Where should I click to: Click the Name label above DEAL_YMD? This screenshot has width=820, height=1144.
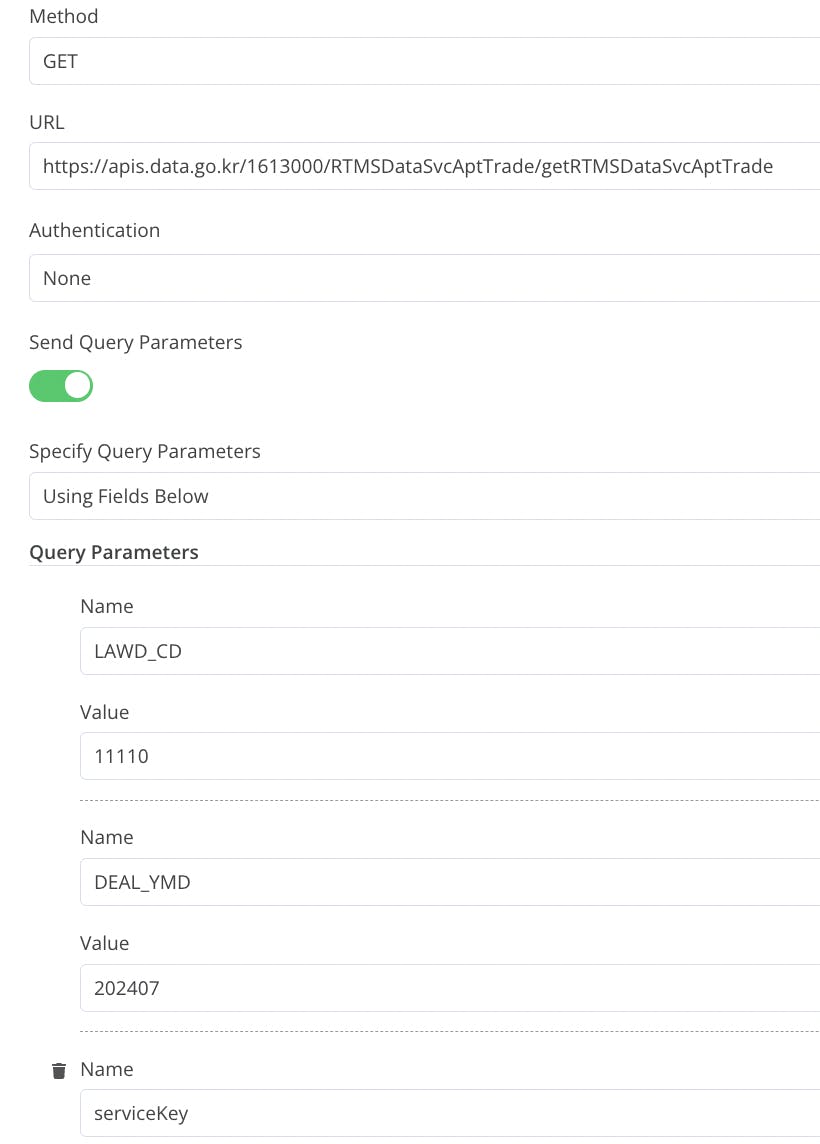coord(106,837)
